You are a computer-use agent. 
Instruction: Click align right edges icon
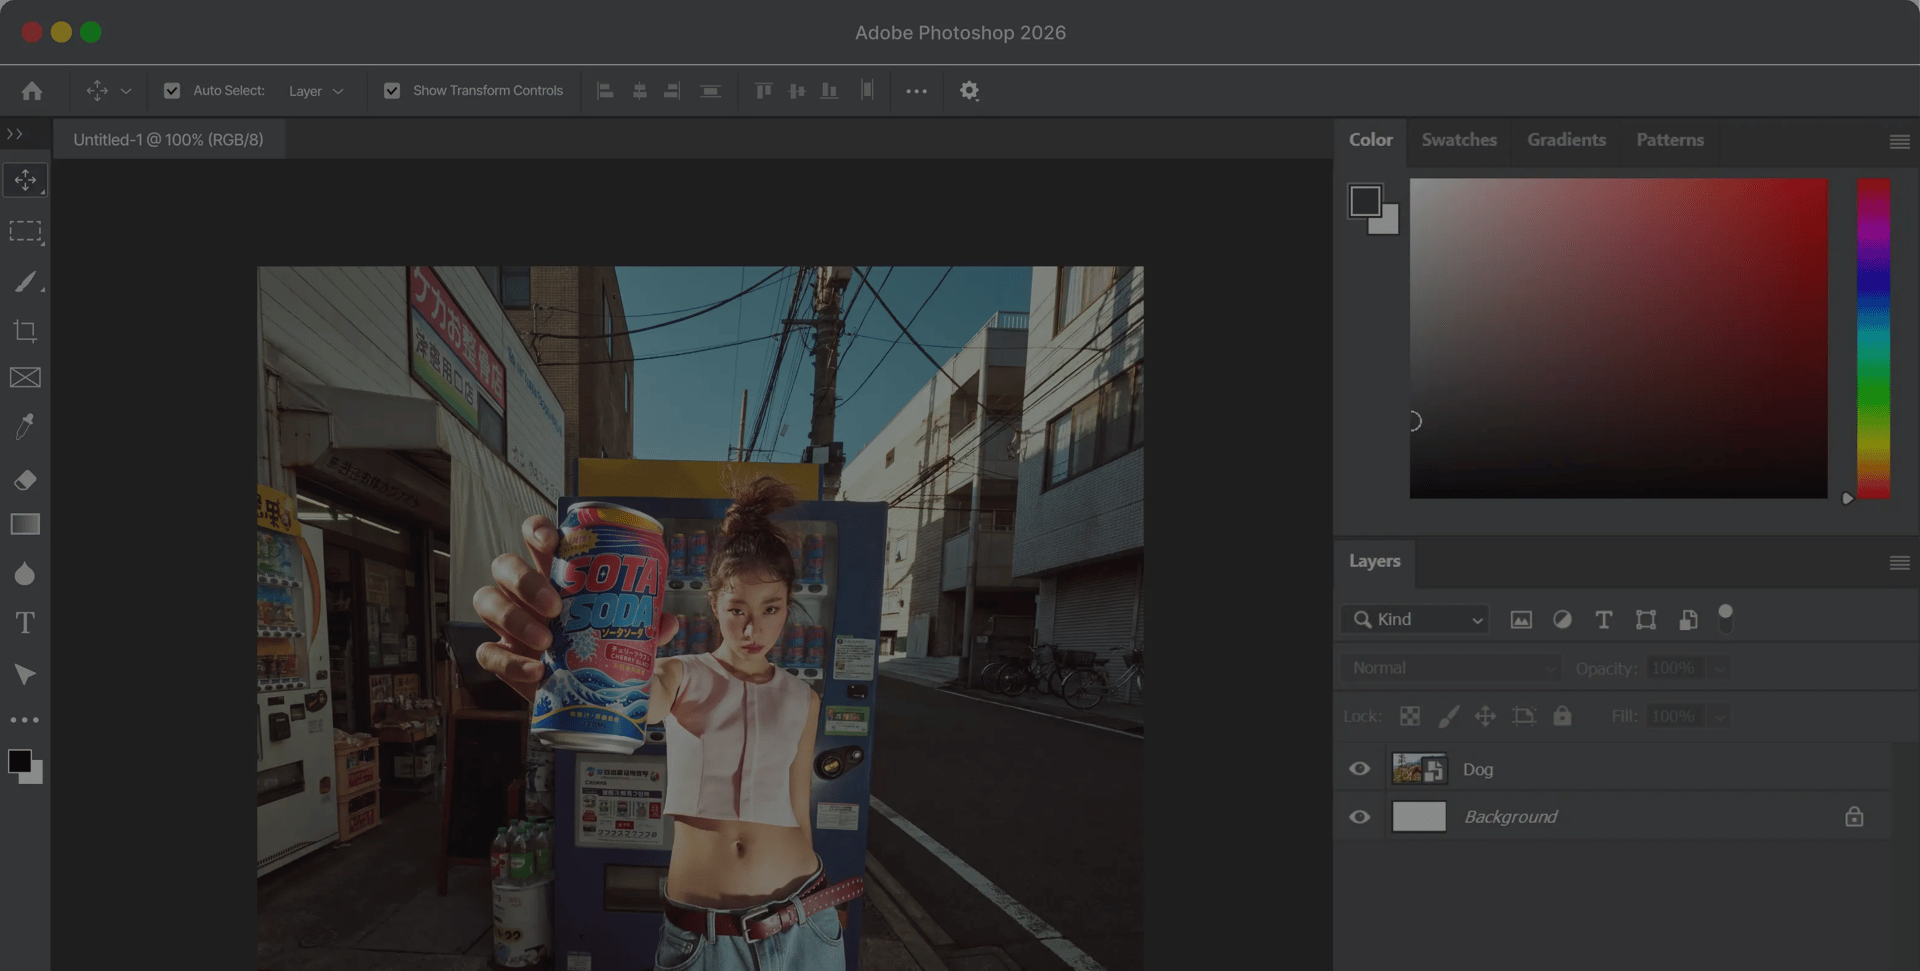672,91
